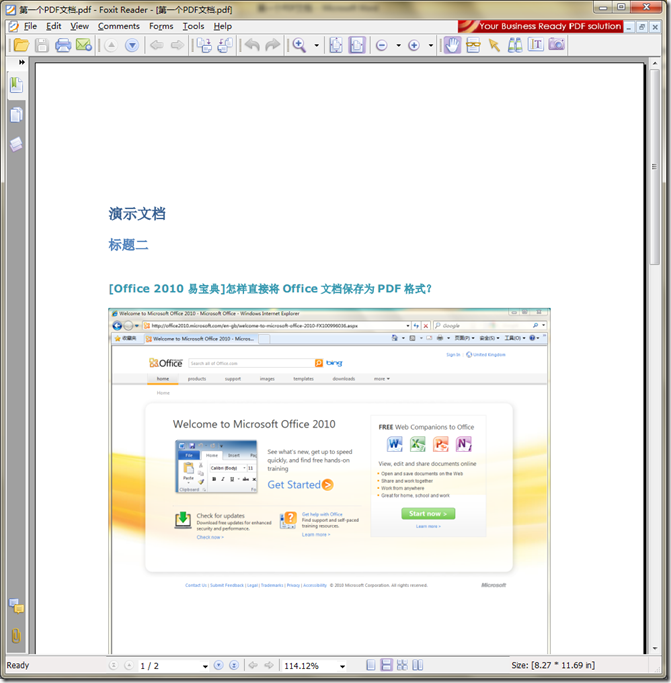Print the document using the printer icon
The image size is (671, 683).
63,45
